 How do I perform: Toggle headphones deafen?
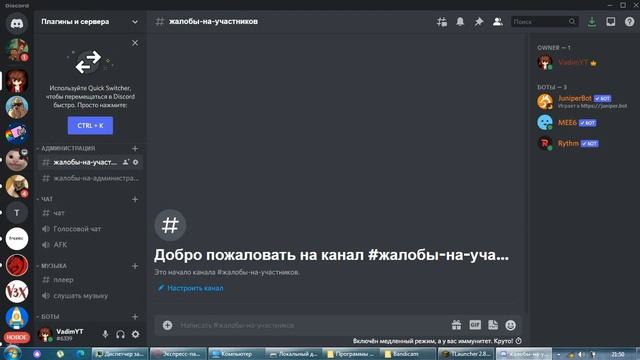click(x=120, y=334)
